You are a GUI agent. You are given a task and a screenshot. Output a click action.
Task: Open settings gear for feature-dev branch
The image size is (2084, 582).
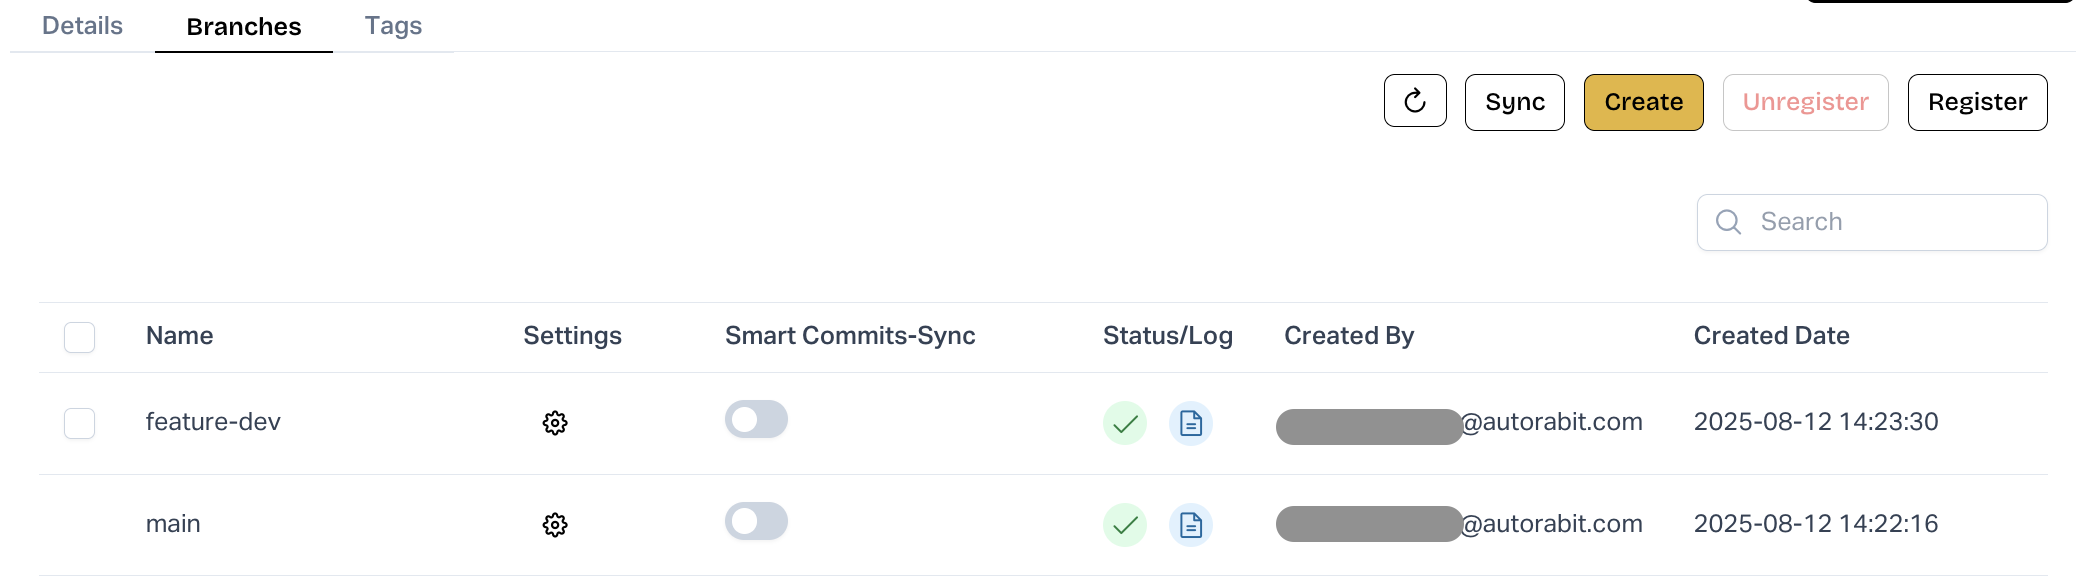click(555, 423)
